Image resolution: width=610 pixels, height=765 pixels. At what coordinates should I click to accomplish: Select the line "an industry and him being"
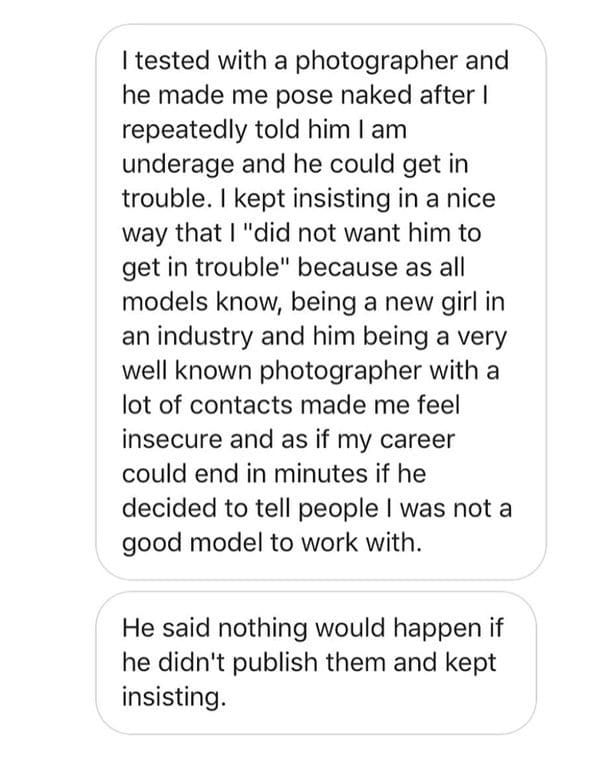(x=308, y=336)
